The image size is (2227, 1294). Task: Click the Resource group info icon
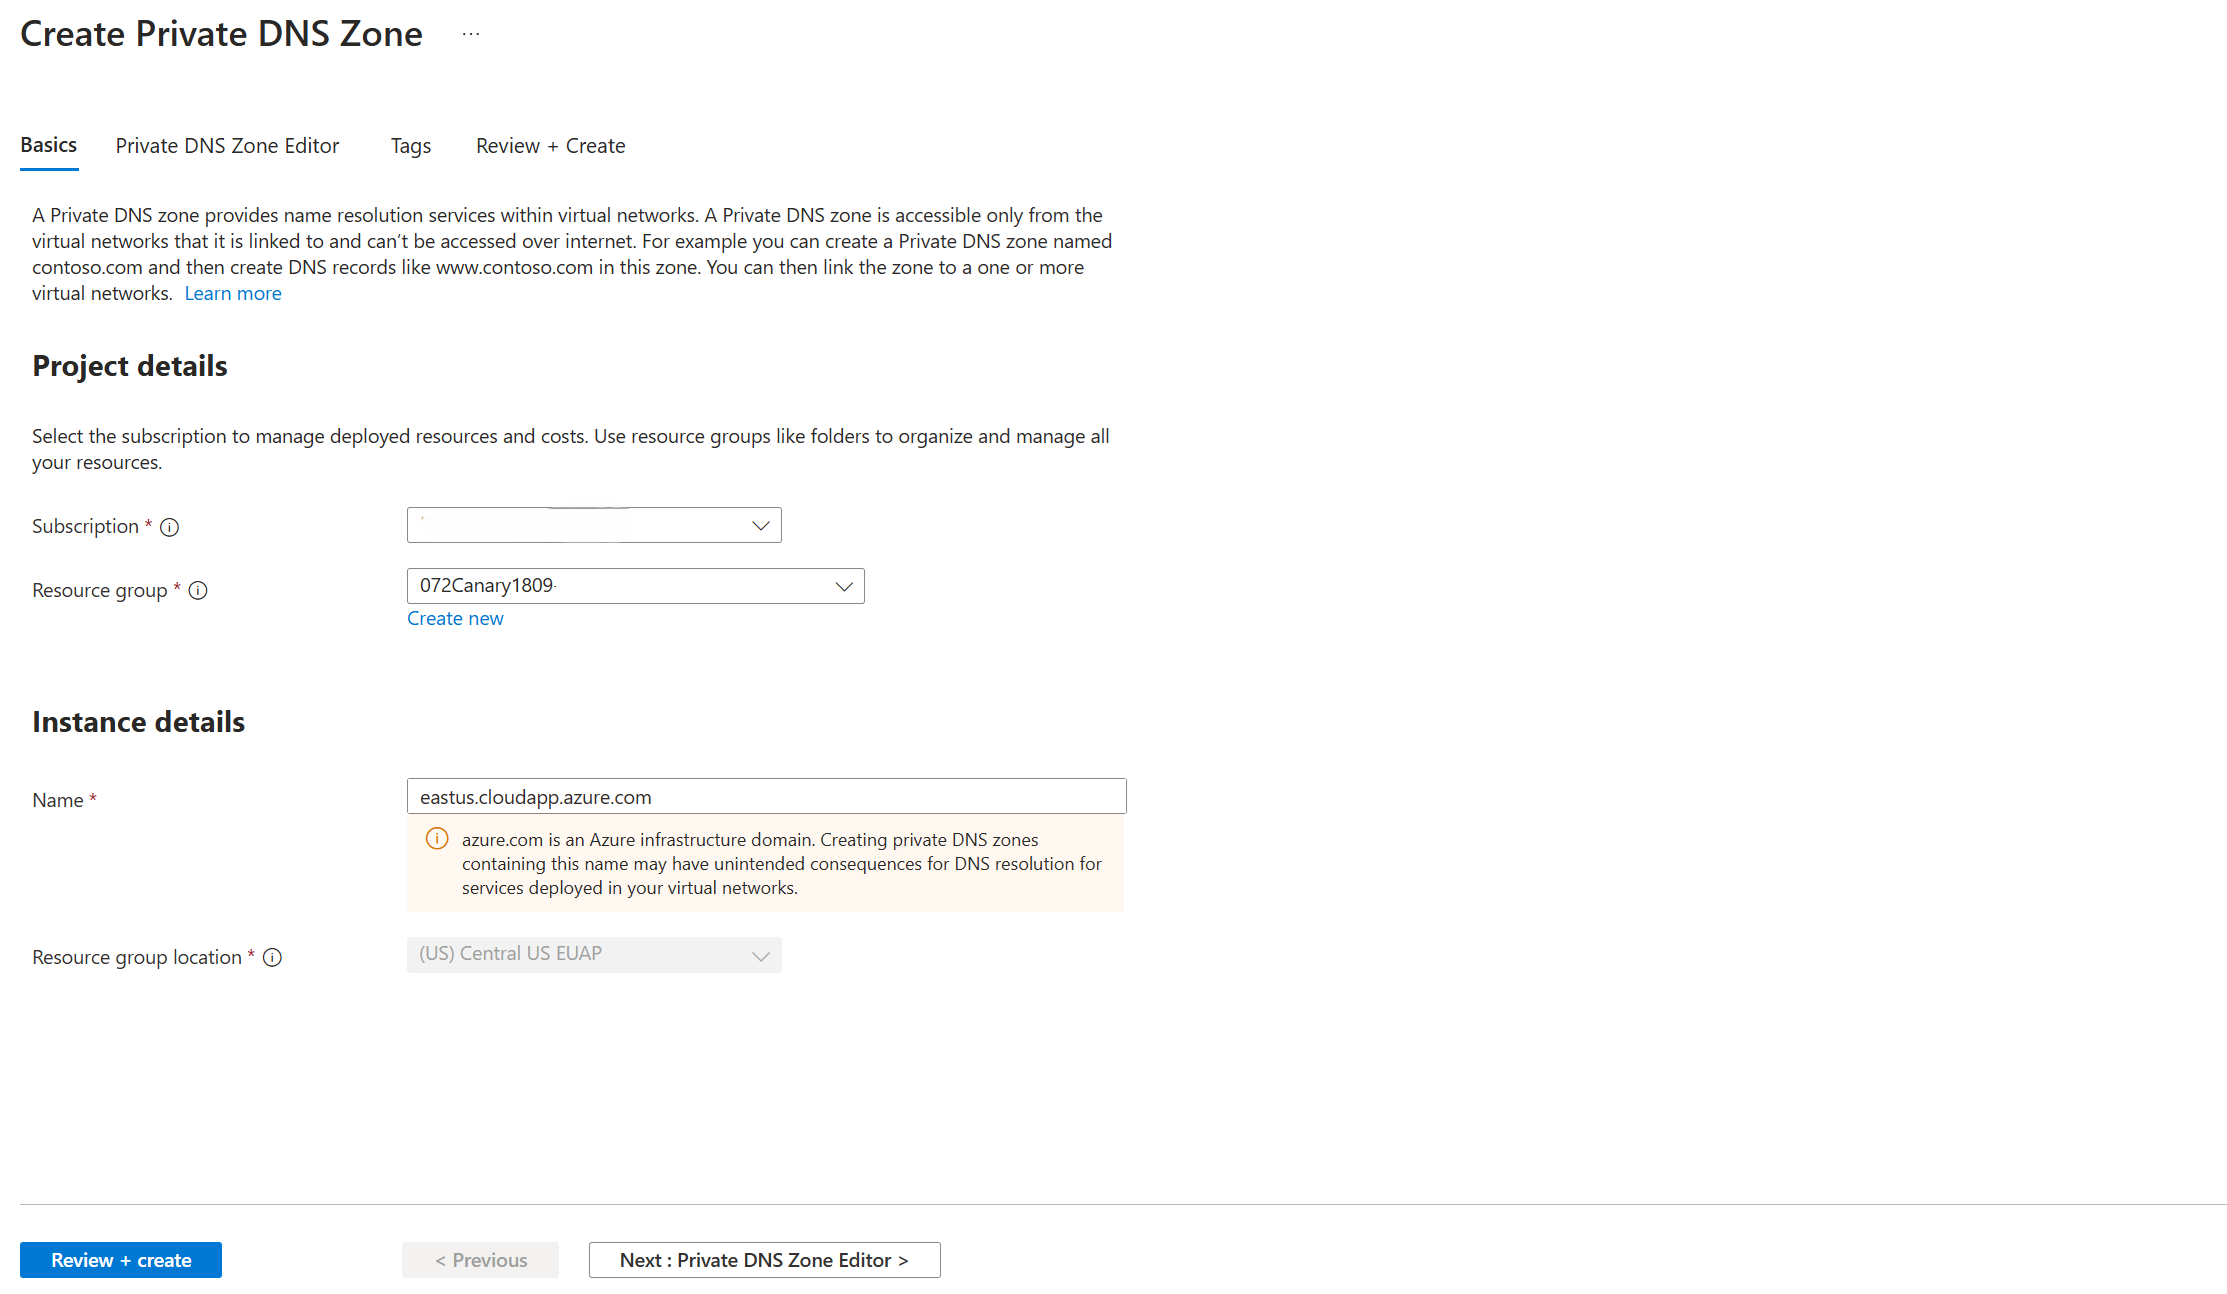click(x=198, y=590)
